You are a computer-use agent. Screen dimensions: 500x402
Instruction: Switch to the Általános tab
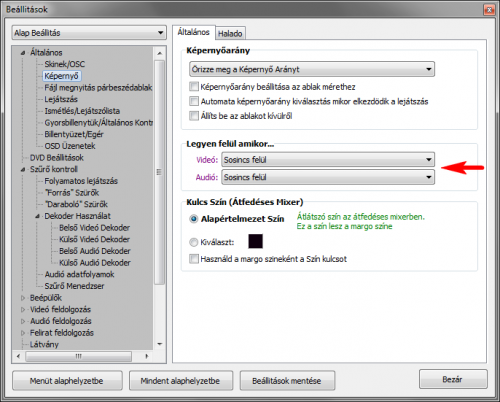point(193,32)
